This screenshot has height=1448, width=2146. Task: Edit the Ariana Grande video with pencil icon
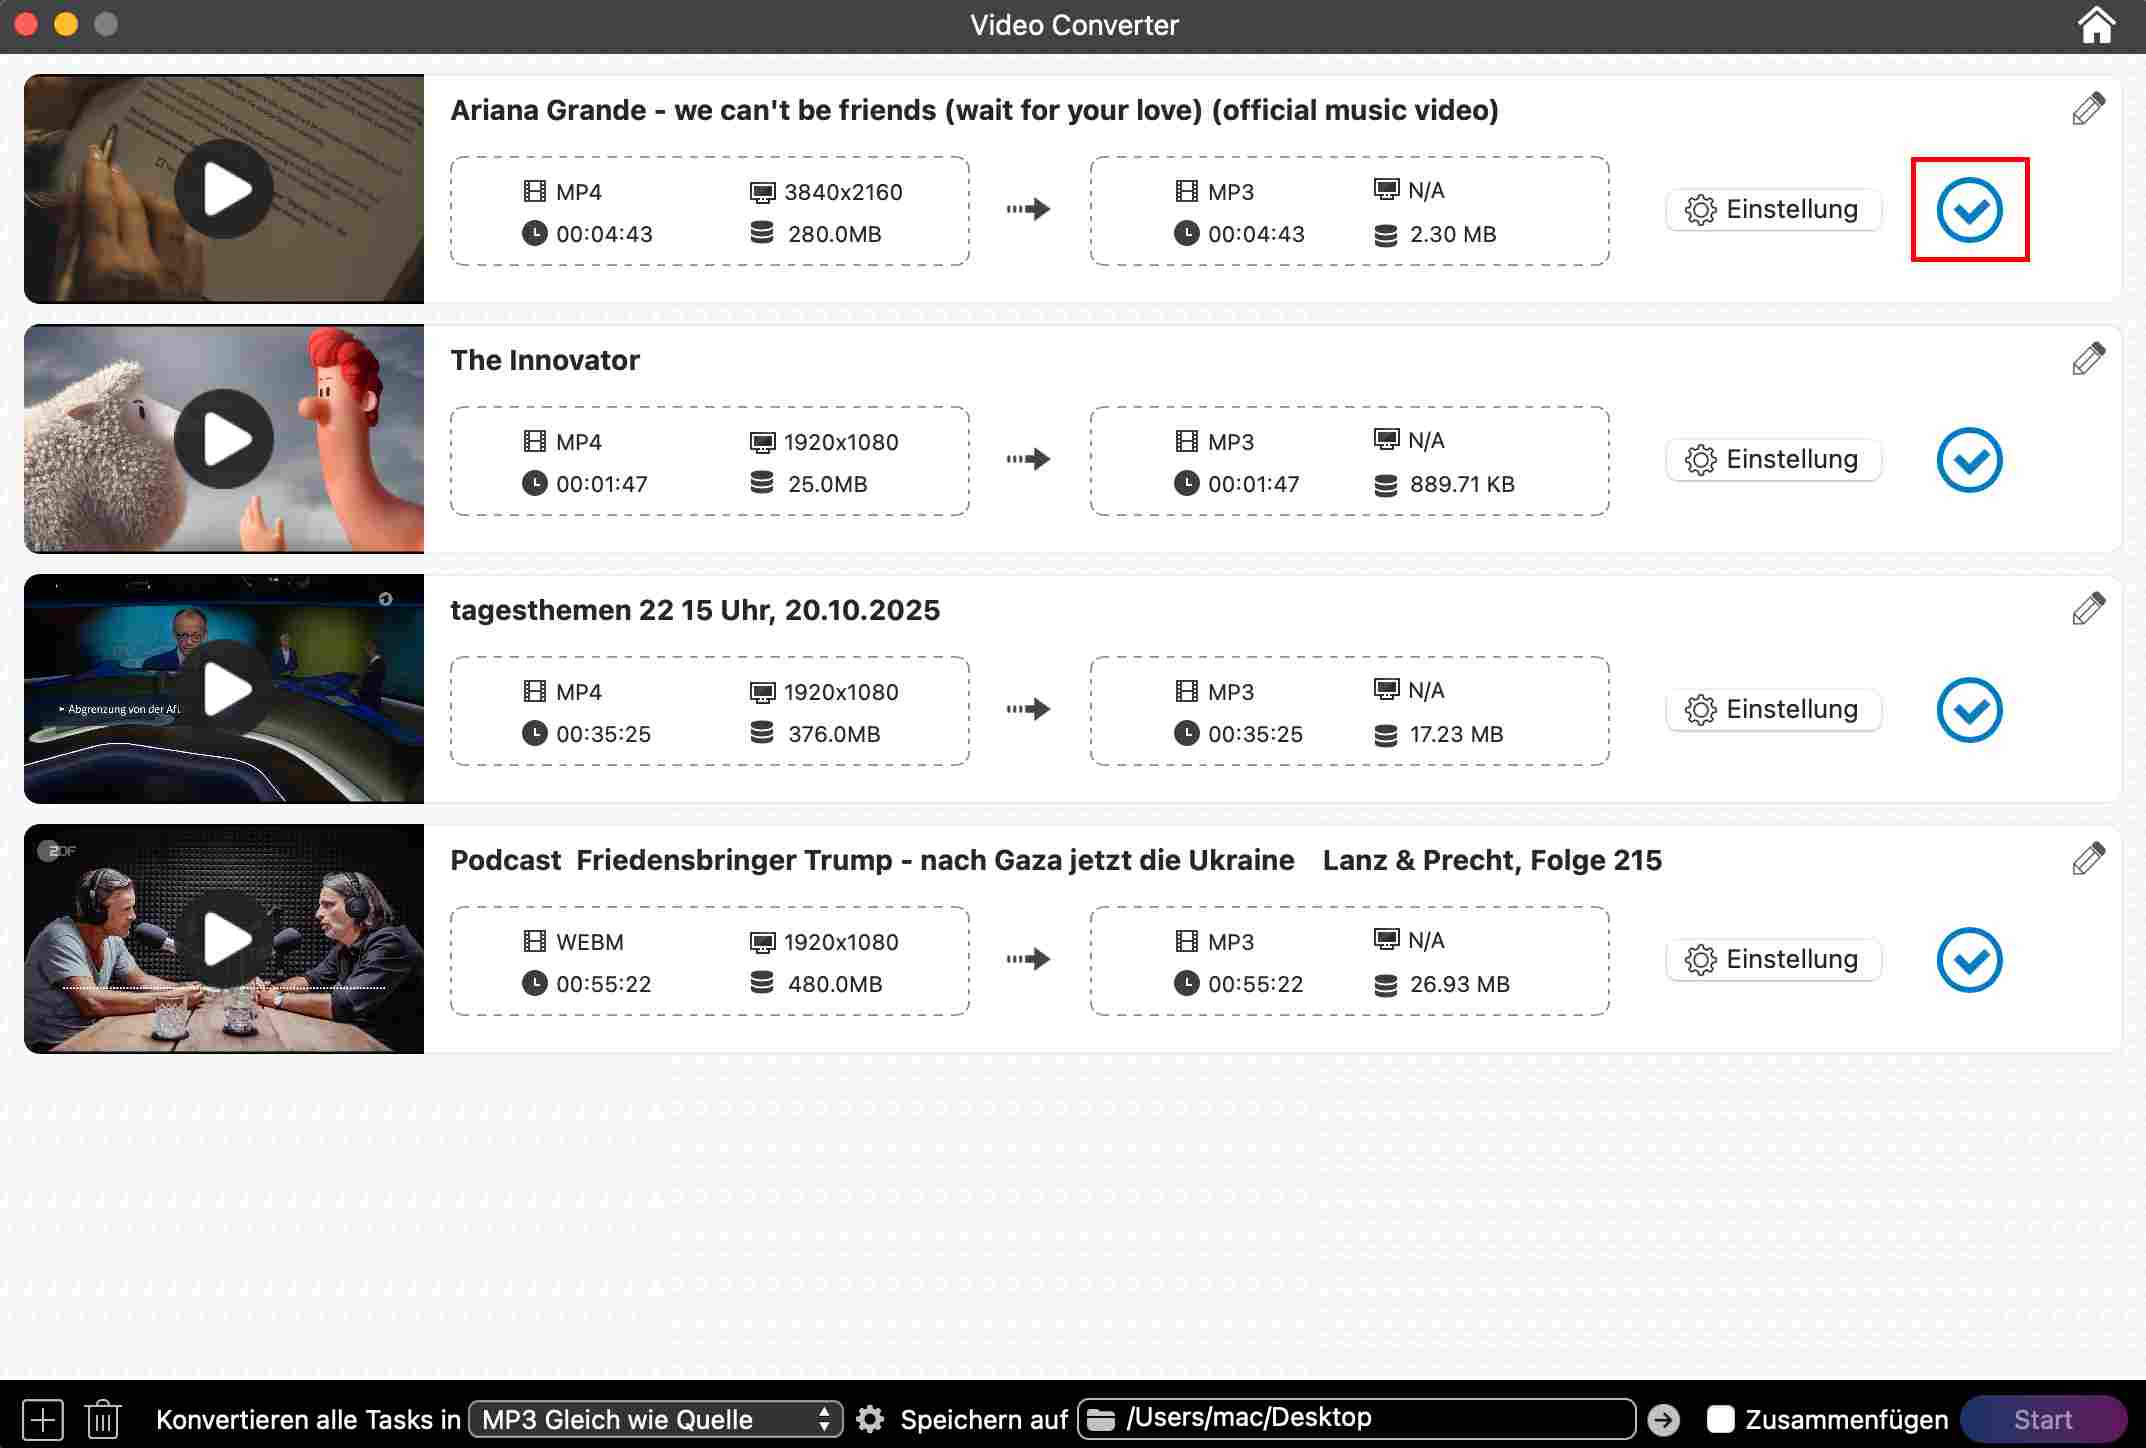click(x=2088, y=109)
